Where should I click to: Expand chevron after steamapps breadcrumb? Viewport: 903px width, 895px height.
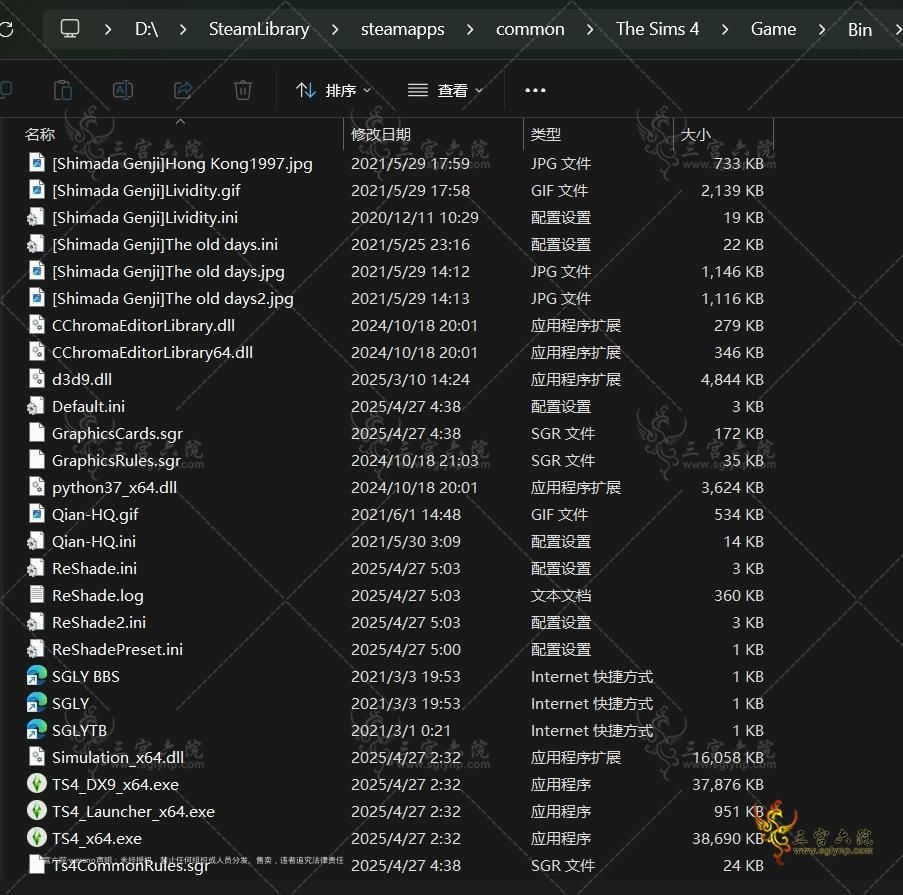click(x=470, y=29)
